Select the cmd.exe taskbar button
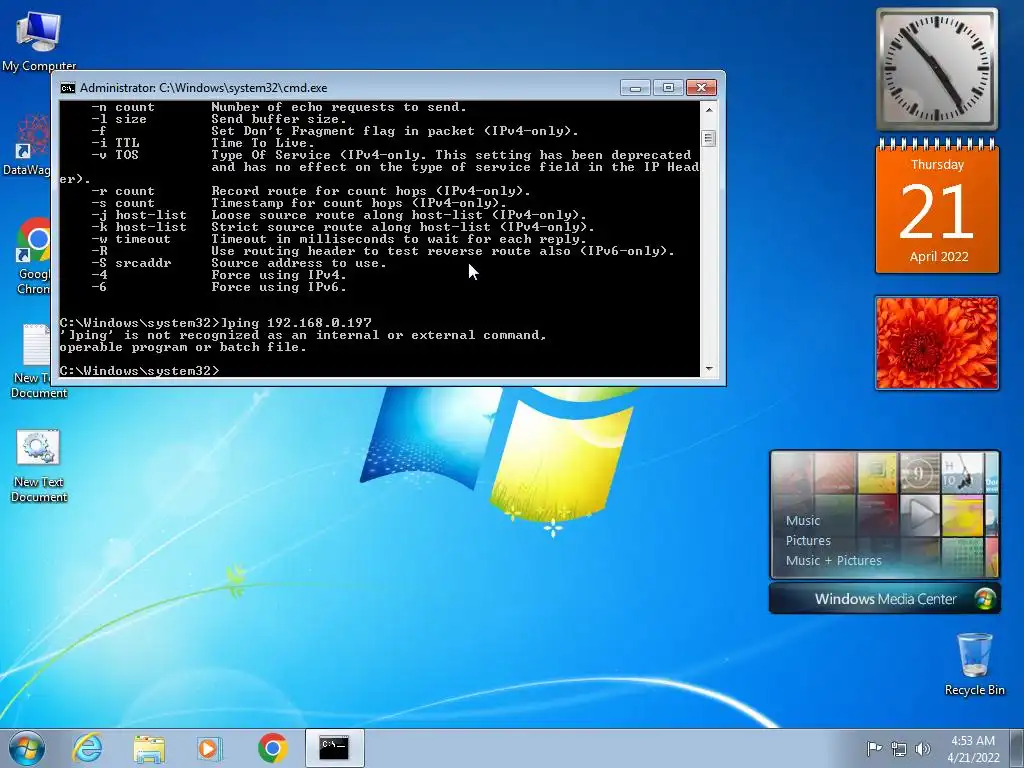The height and width of the screenshot is (768, 1024). click(334, 748)
